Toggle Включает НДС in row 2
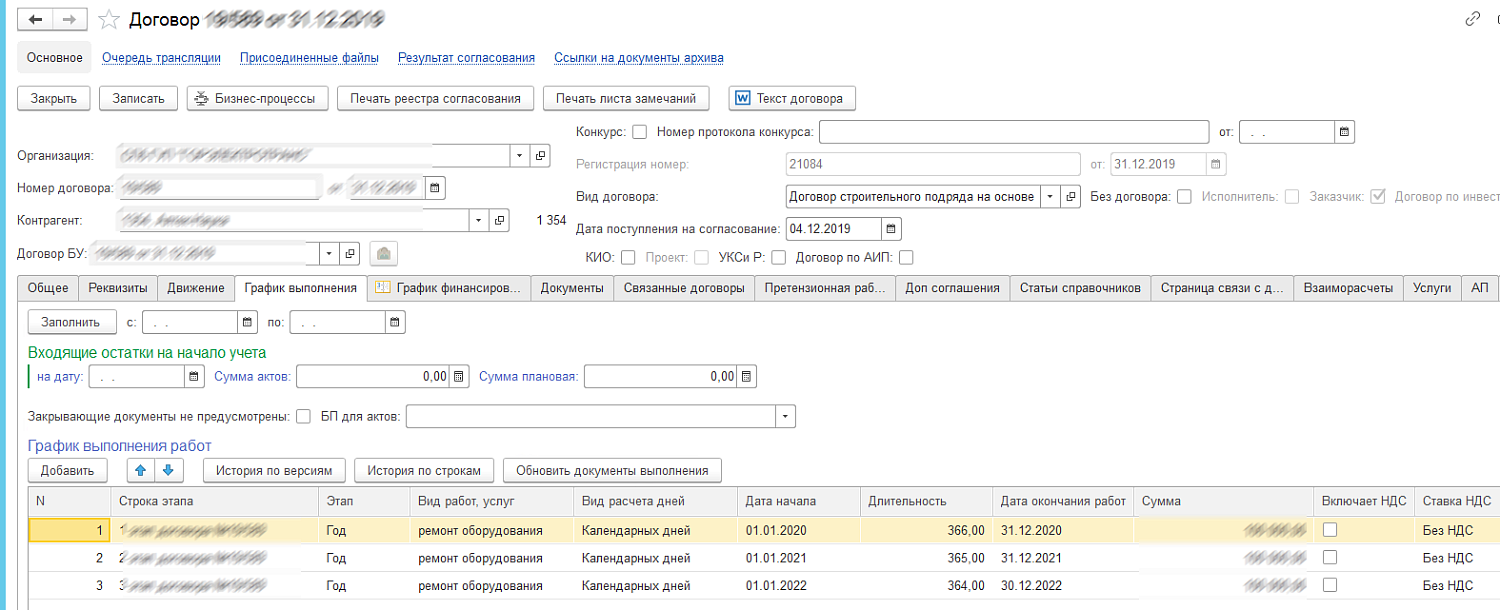This screenshot has height=610, width=1500. coord(1329,558)
